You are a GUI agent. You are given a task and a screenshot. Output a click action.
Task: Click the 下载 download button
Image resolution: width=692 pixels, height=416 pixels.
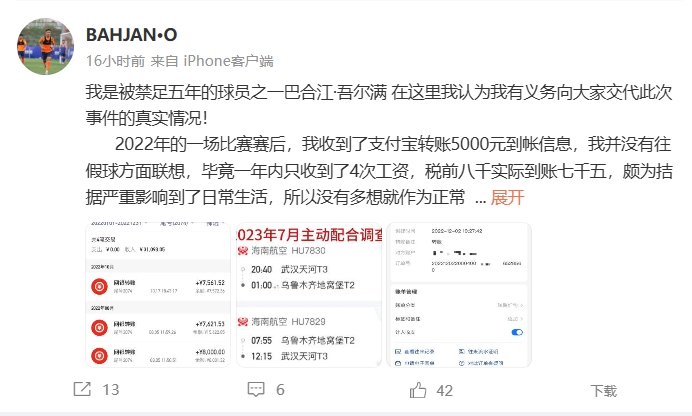[604, 390]
